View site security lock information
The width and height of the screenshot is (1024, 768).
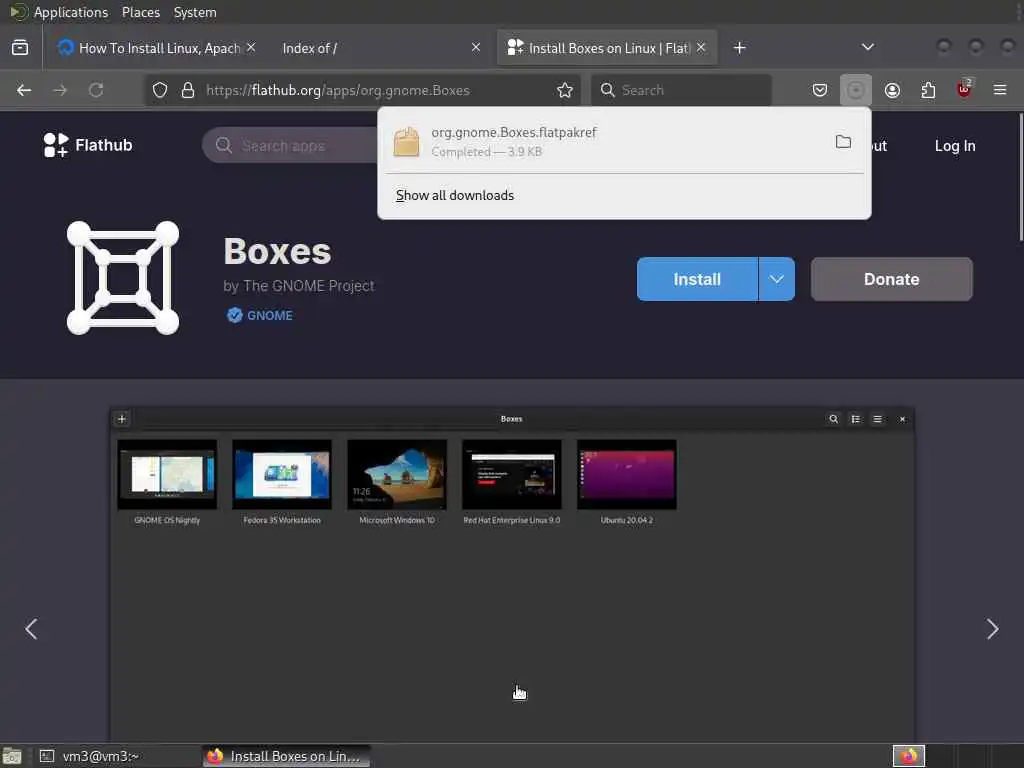pos(188,90)
